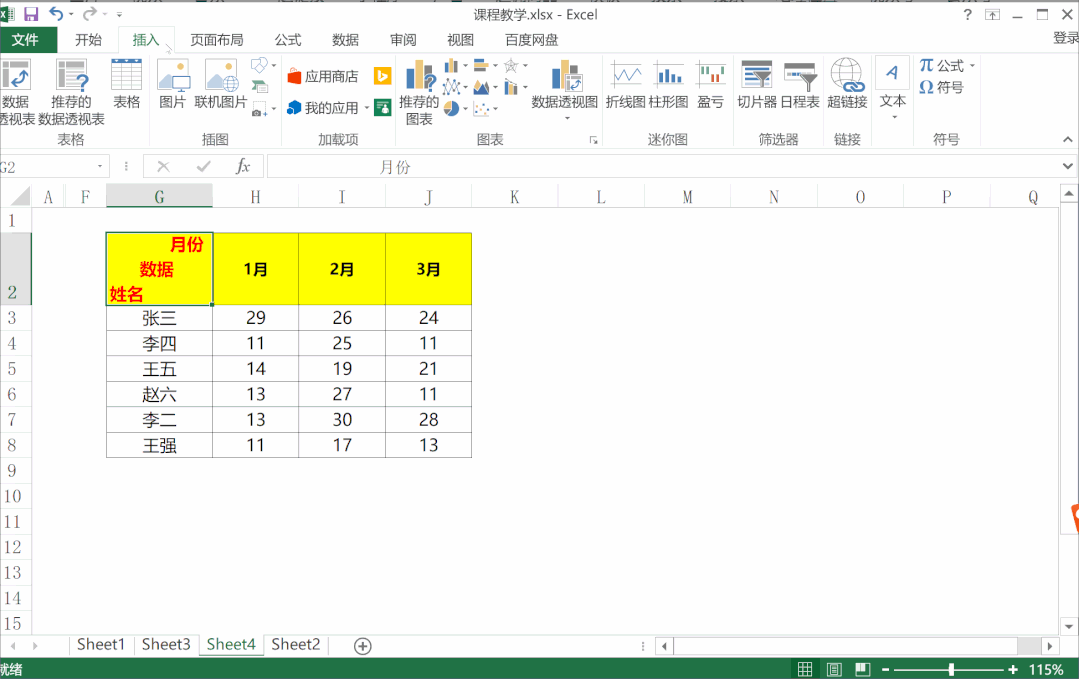This screenshot has height=679, width=1079.
Task: Expand the formula bar
Action: 1067,166
